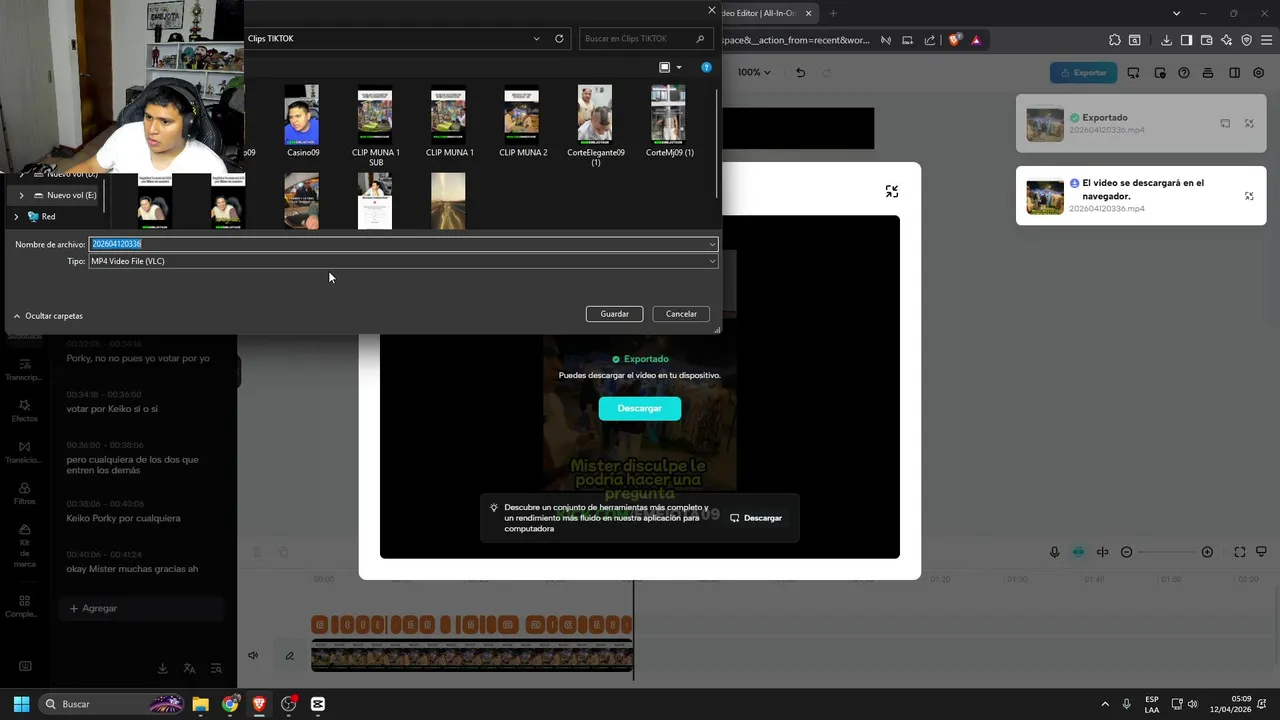The width and height of the screenshot is (1280, 720).
Task: Select the CorteMj09 (1) file
Action: [x=669, y=122]
